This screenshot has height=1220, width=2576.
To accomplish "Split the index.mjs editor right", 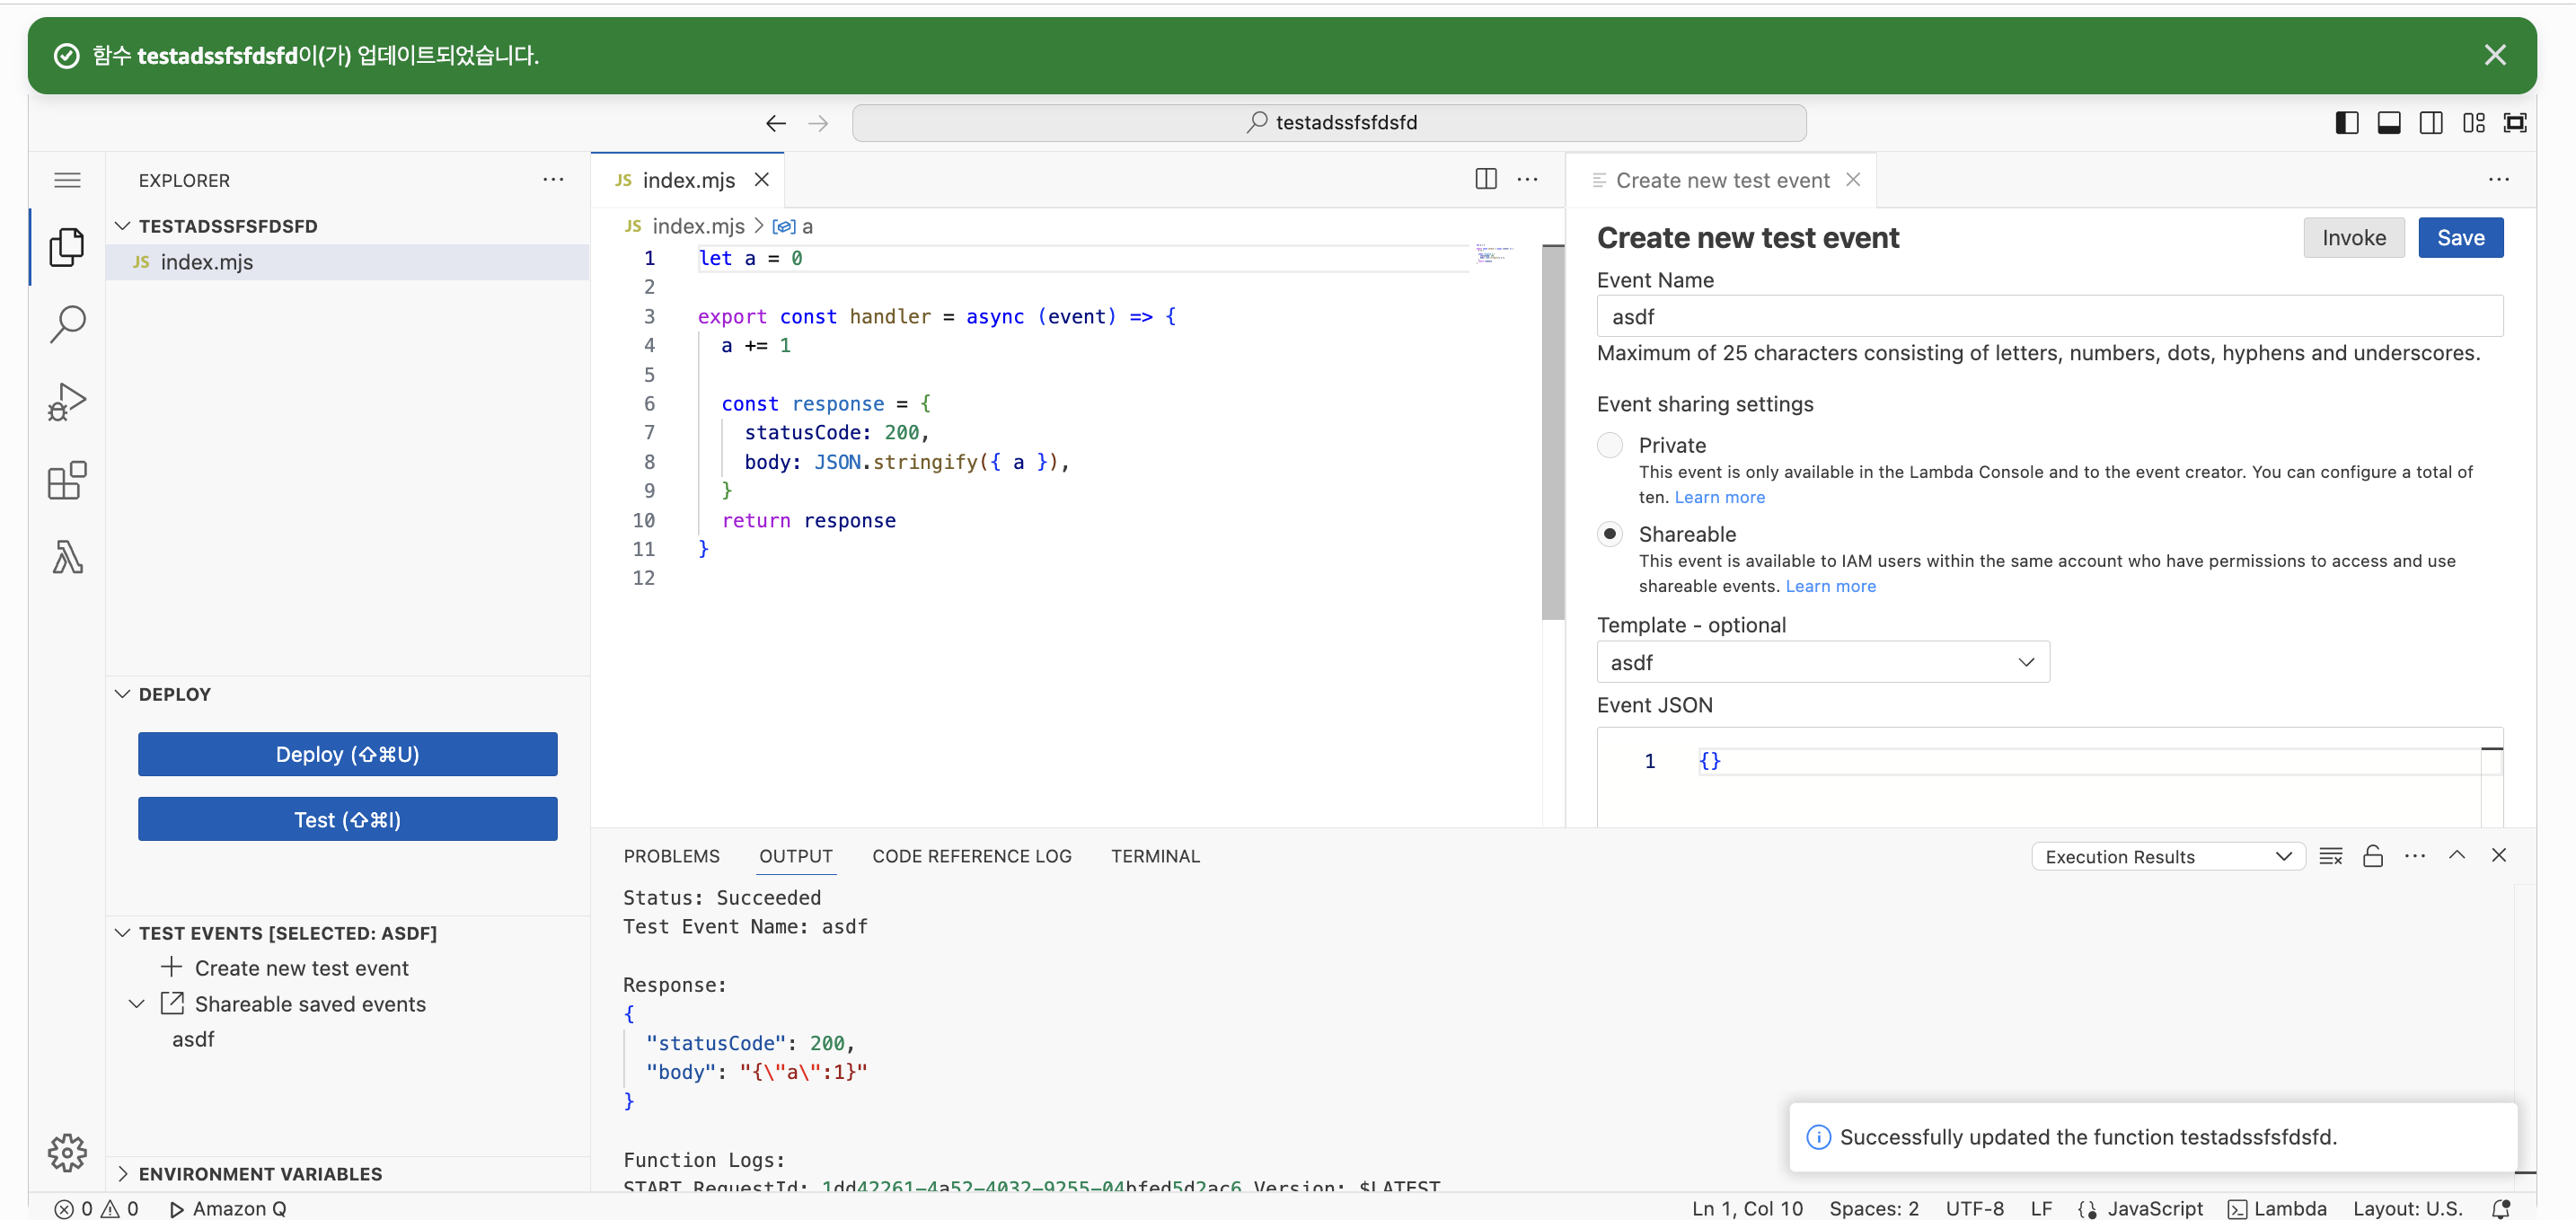I will 1485,179.
